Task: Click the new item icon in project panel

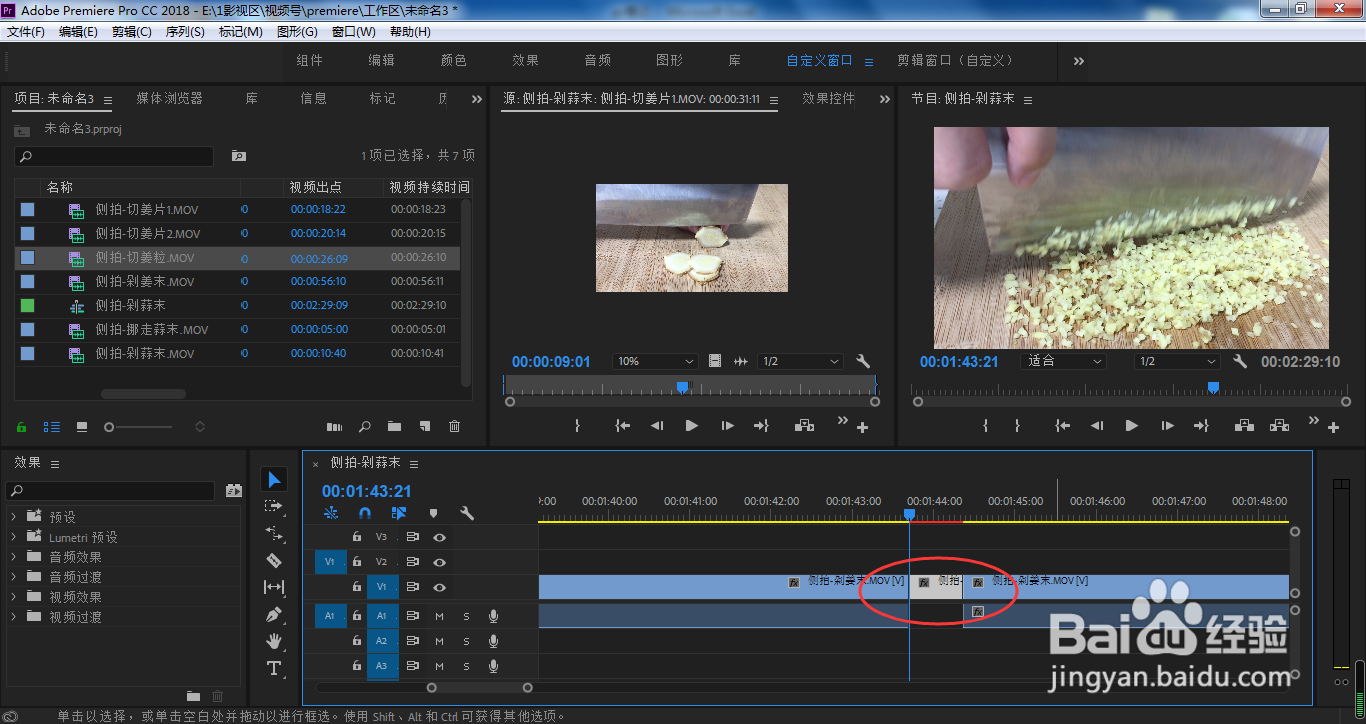Action: pyautogui.click(x=425, y=426)
